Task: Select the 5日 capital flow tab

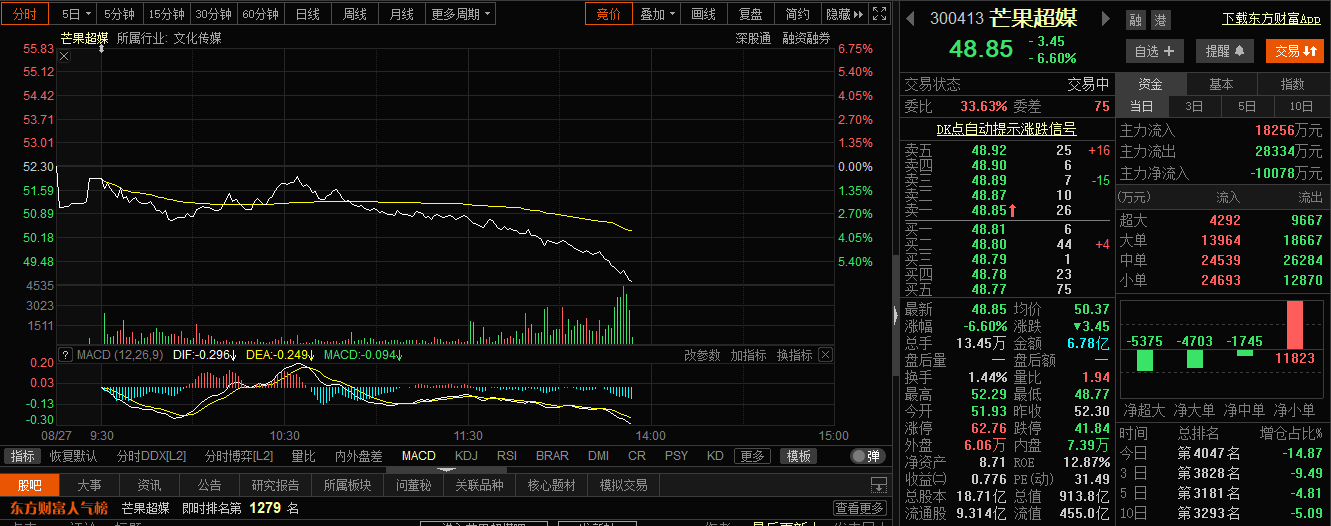Action: pyautogui.click(x=1247, y=106)
